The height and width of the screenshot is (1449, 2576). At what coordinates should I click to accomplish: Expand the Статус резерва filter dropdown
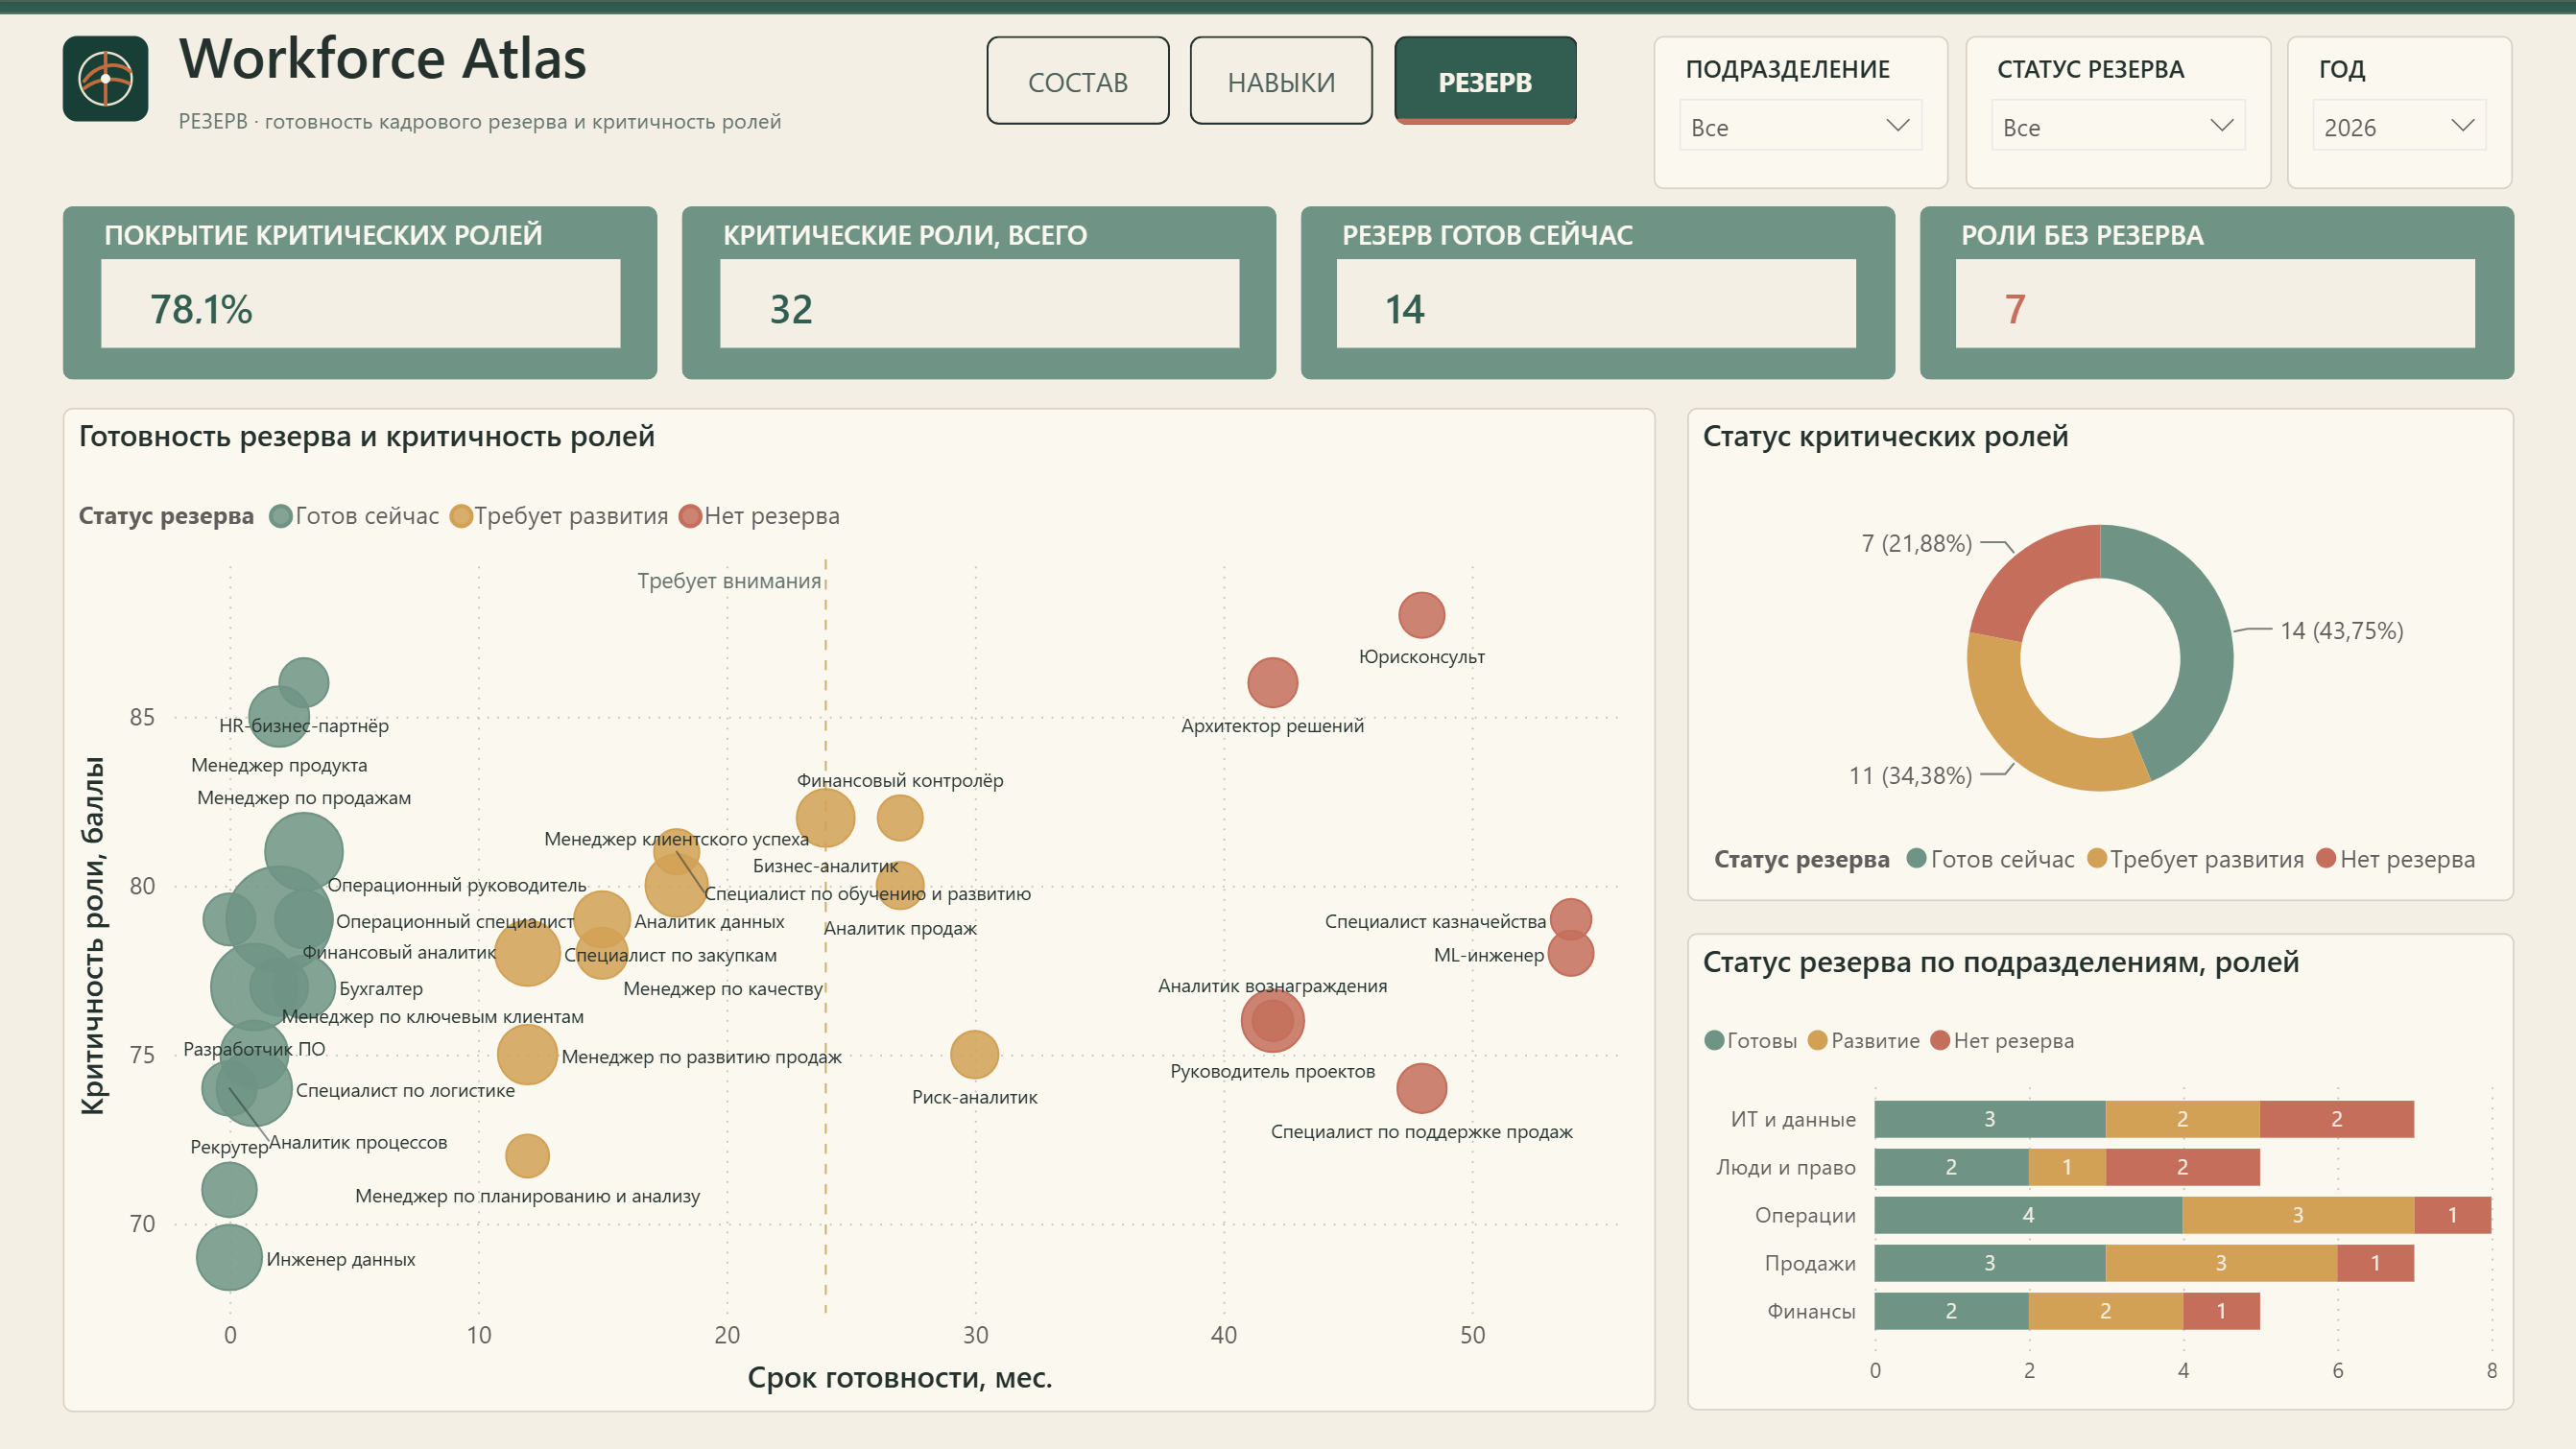[2118, 127]
